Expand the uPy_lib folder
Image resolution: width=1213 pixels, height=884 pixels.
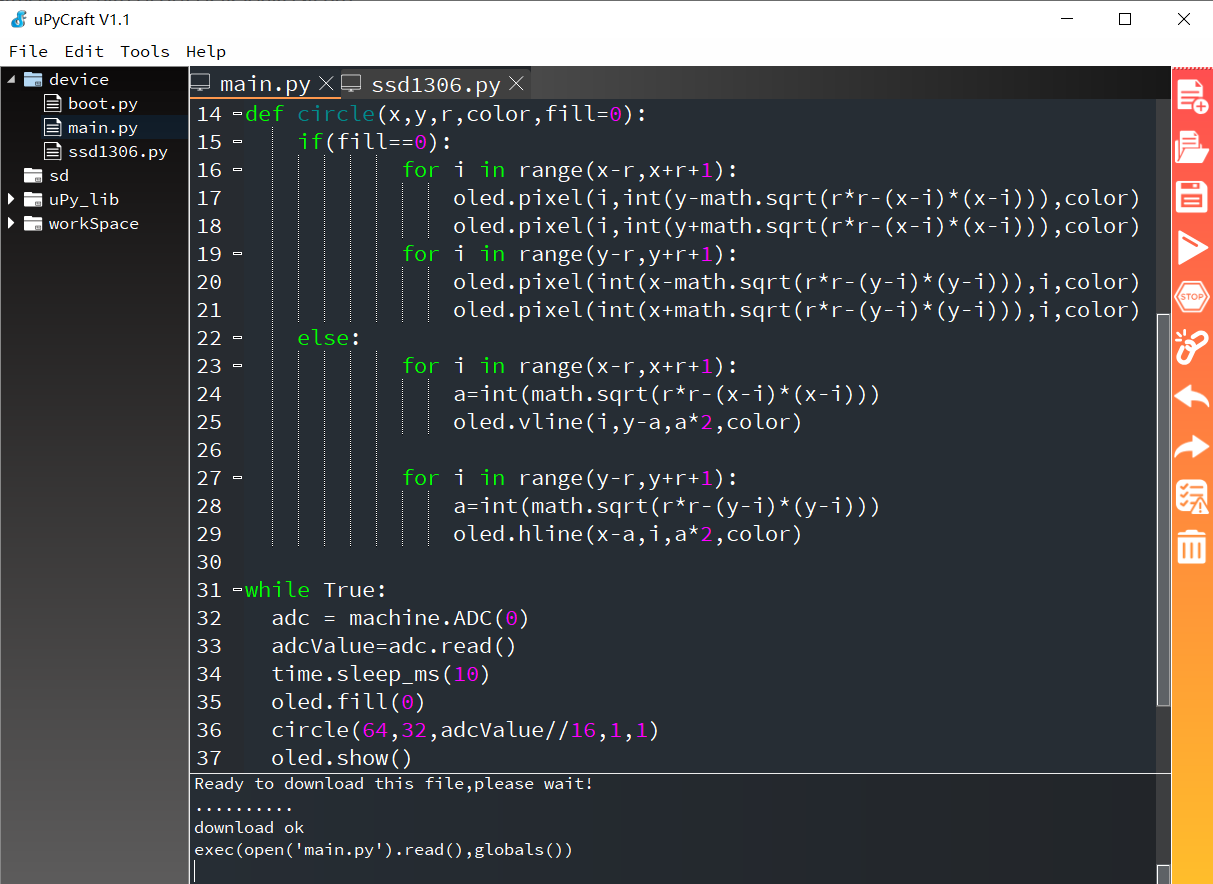(10, 199)
